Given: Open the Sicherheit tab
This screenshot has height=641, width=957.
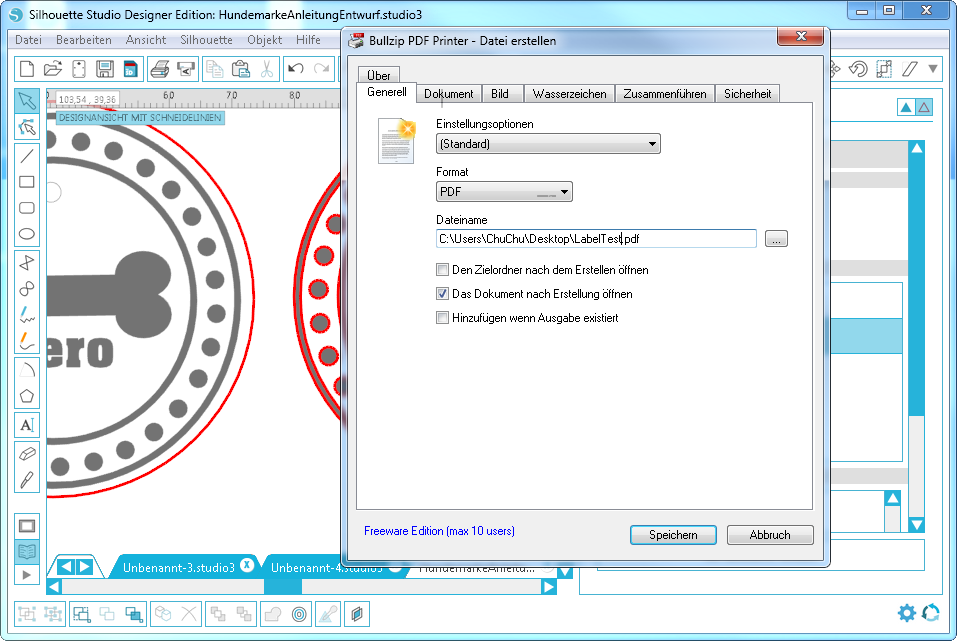Looking at the screenshot, I should click(747, 94).
